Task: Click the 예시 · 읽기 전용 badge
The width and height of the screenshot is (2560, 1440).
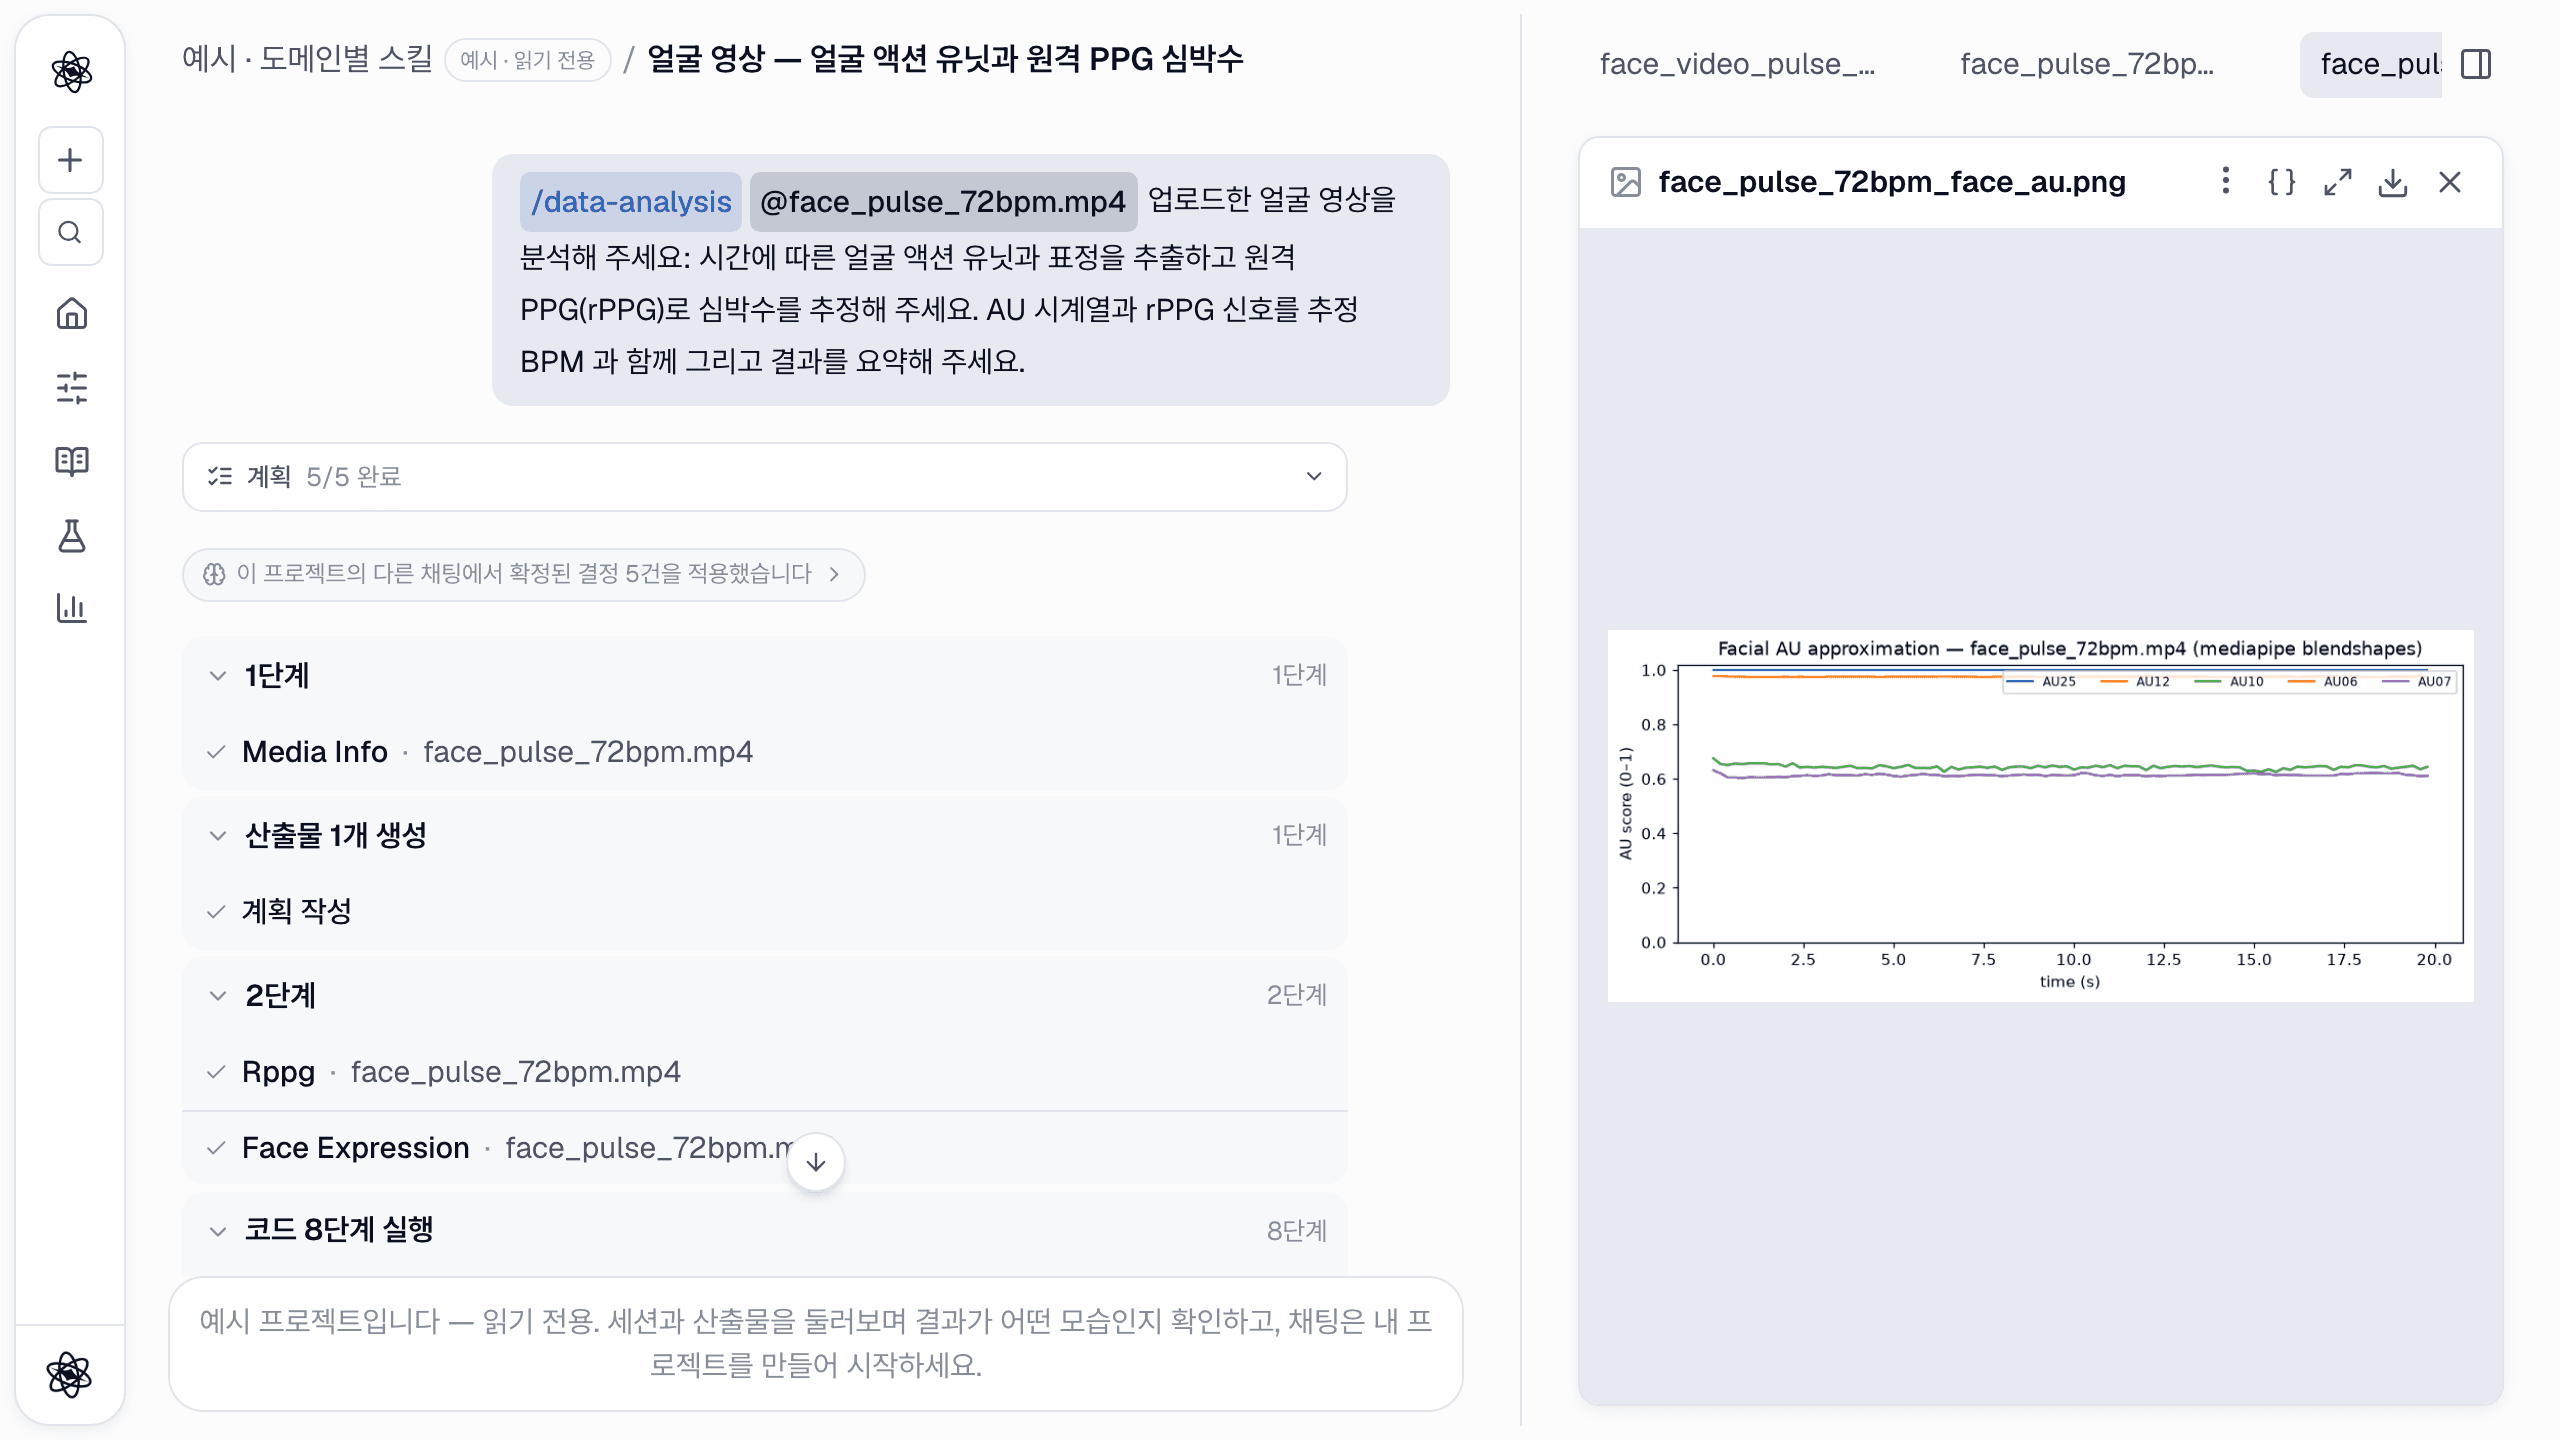Action: point(527,60)
